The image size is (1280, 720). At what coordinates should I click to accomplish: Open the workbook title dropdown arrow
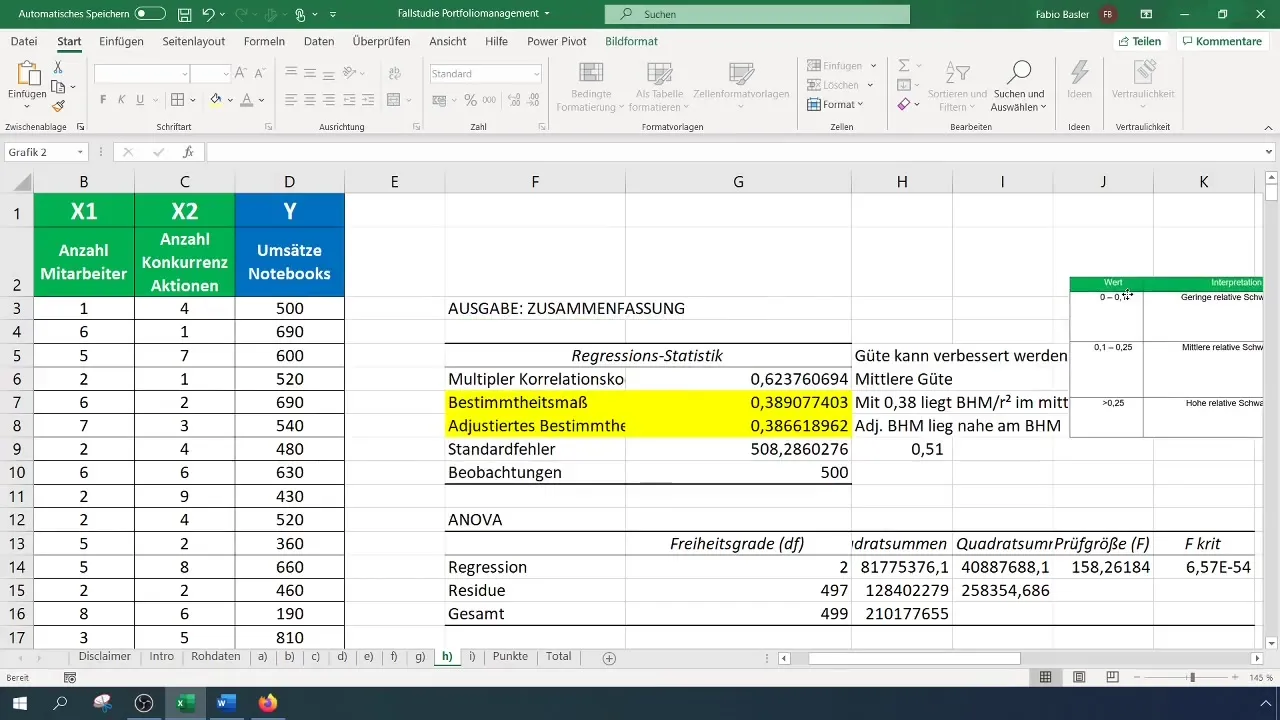[x=547, y=15]
